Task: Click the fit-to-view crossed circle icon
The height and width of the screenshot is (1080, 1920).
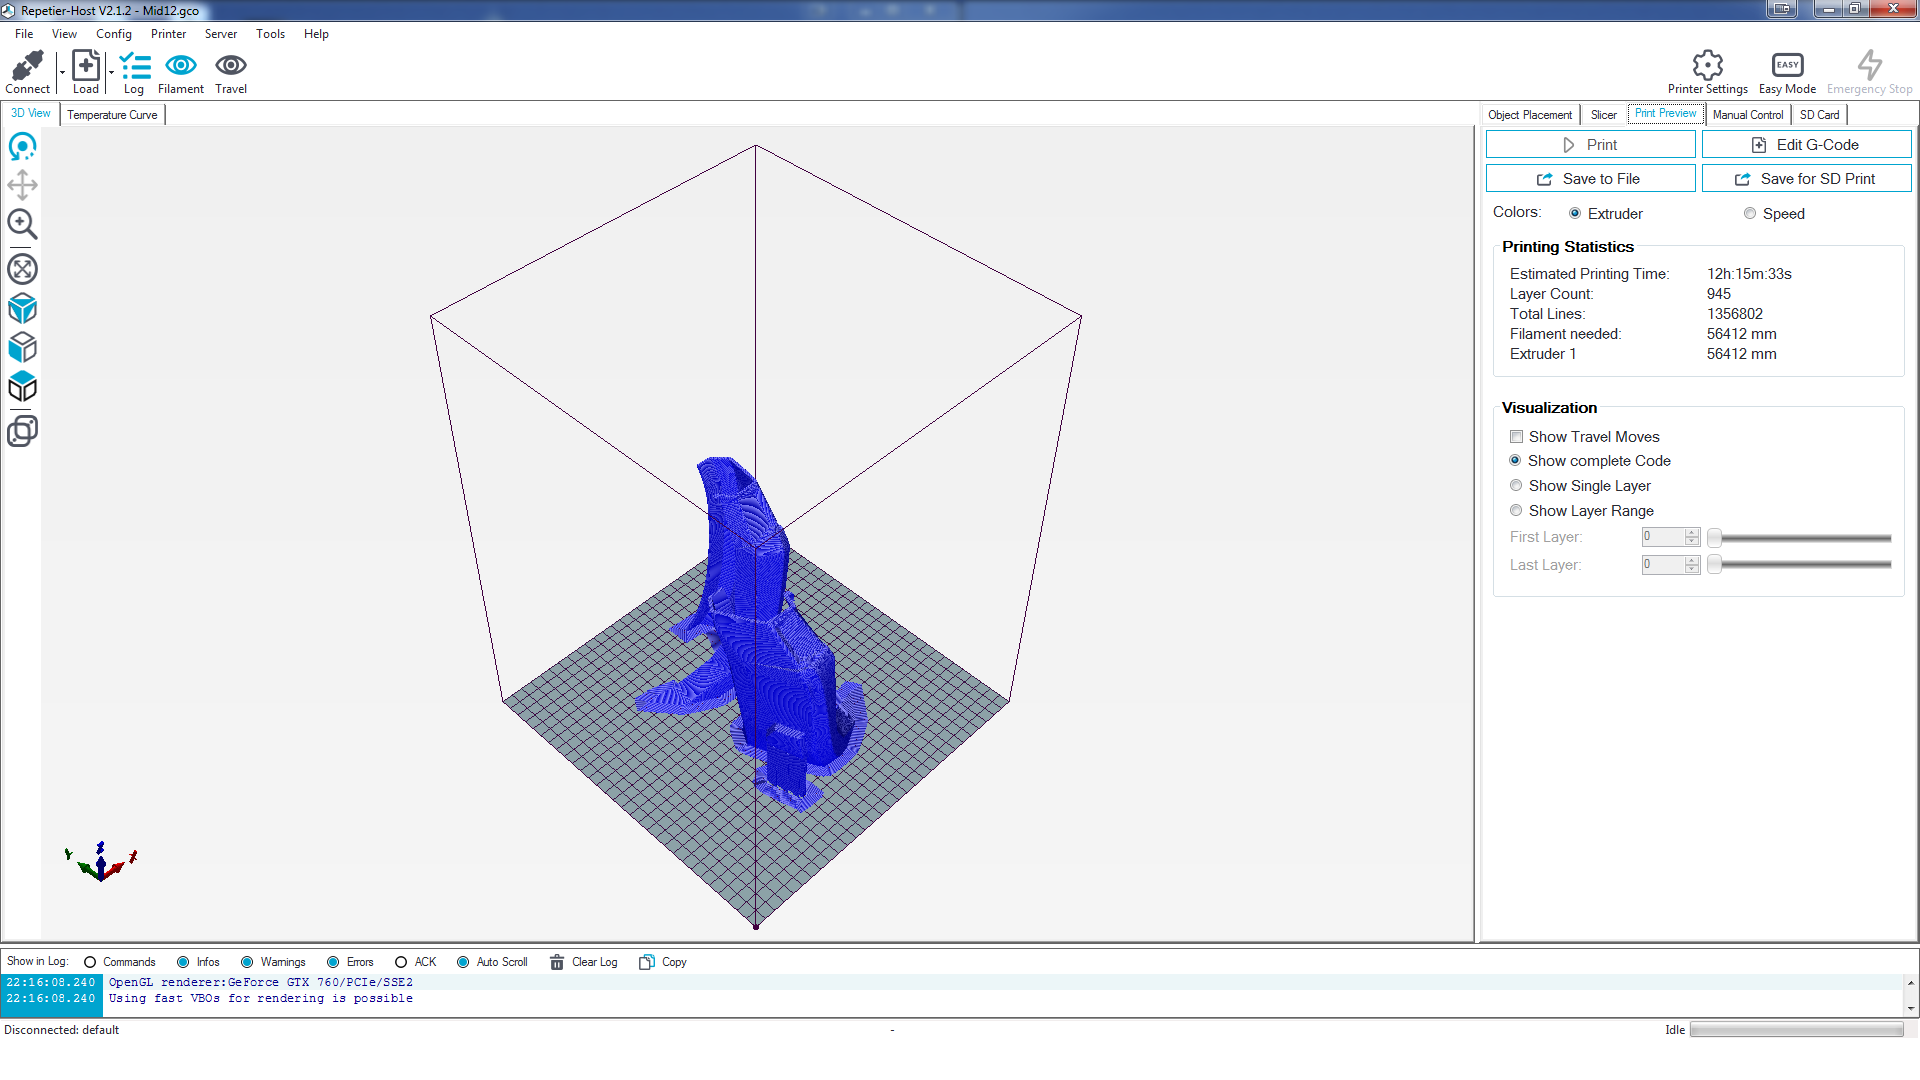Action: point(22,269)
